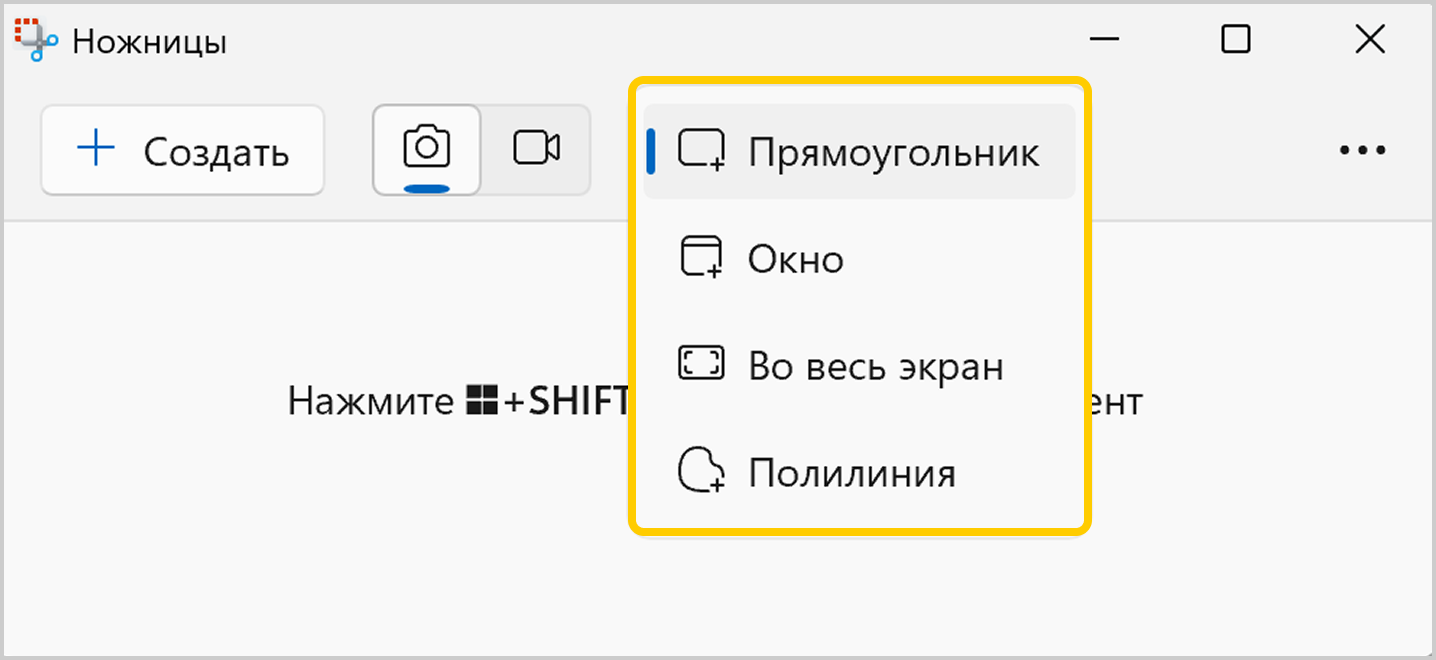Image resolution: width=1436 pixels, height=660 pixels.
Task: Select the Полилиния mode label
Action: (x=852, y=473)
